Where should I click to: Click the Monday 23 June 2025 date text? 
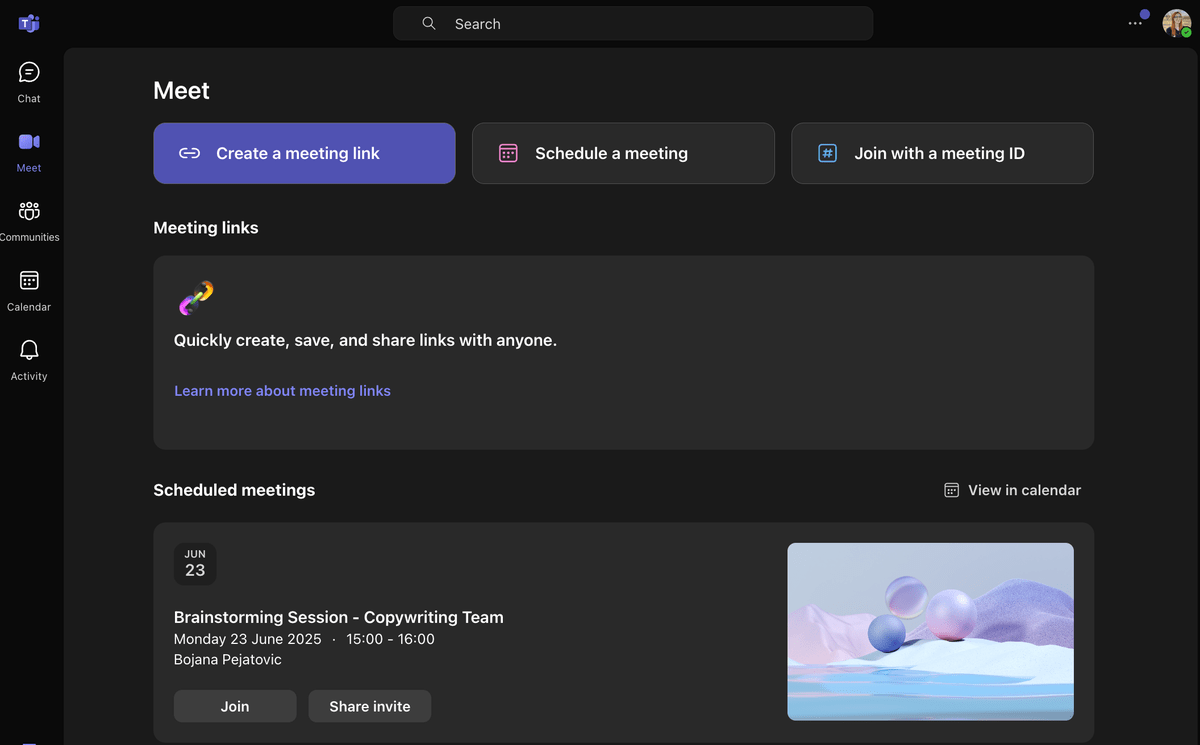coord(248,639)
